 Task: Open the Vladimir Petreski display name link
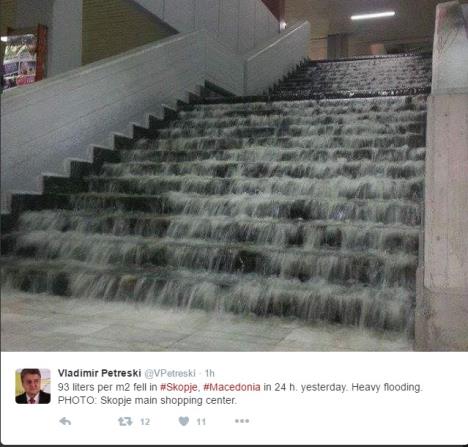pos(99,373)
